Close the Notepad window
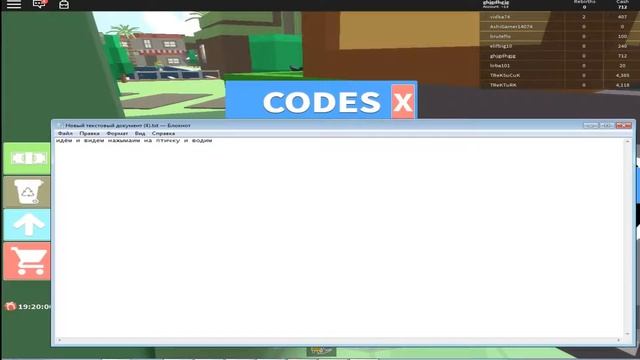 pos(624,125)
